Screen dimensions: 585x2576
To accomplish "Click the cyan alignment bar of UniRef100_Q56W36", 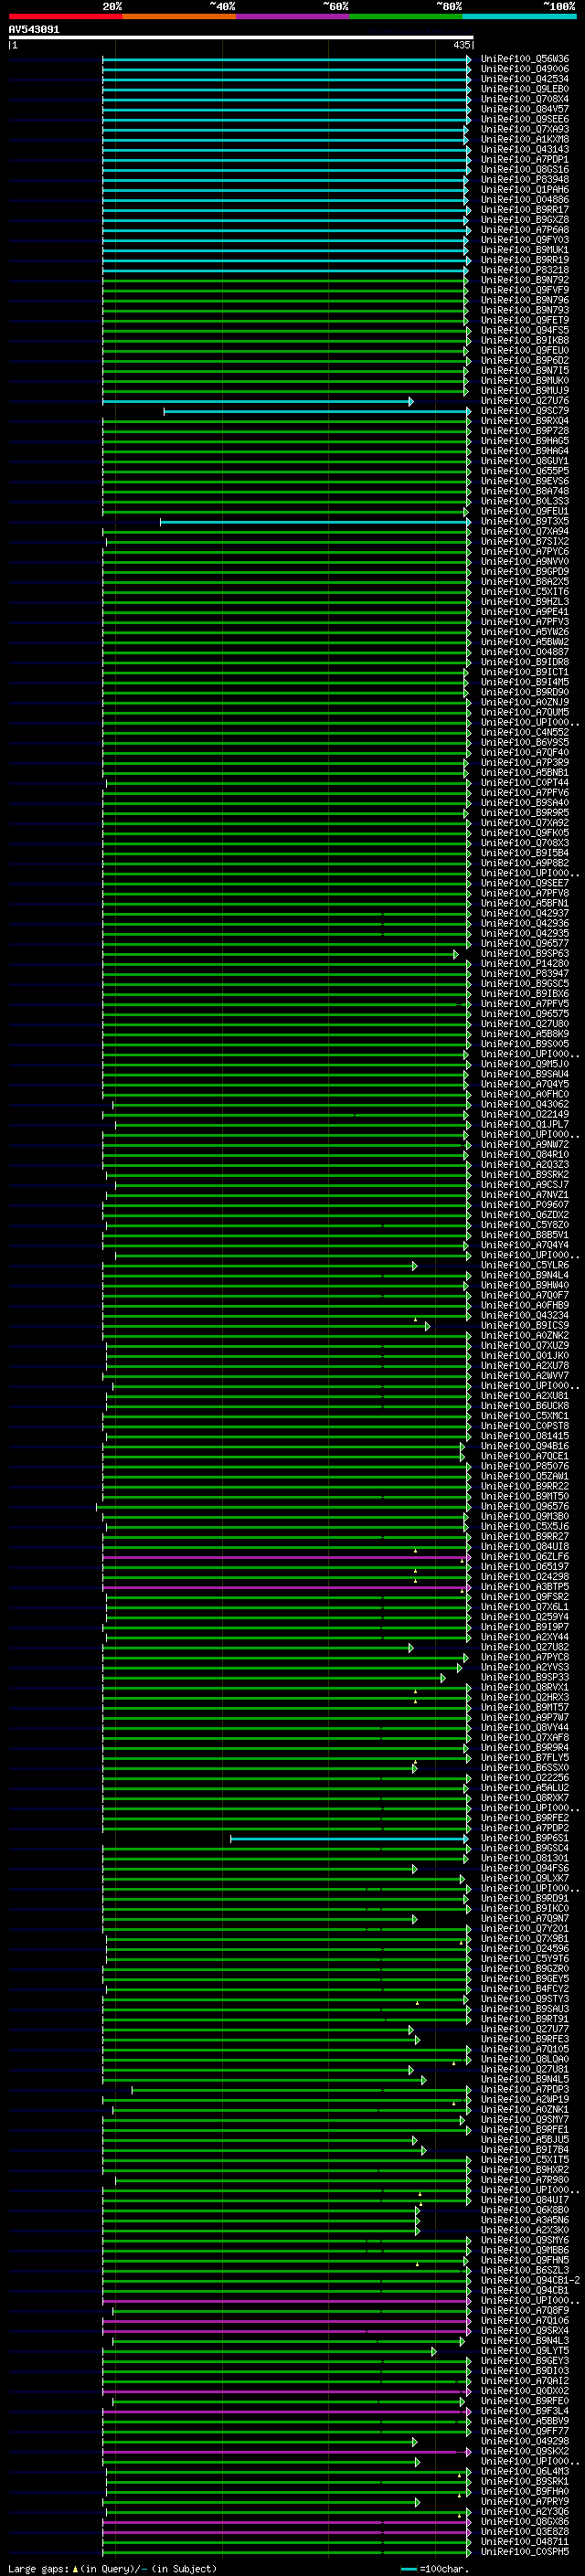I will [x=286, y=59].
